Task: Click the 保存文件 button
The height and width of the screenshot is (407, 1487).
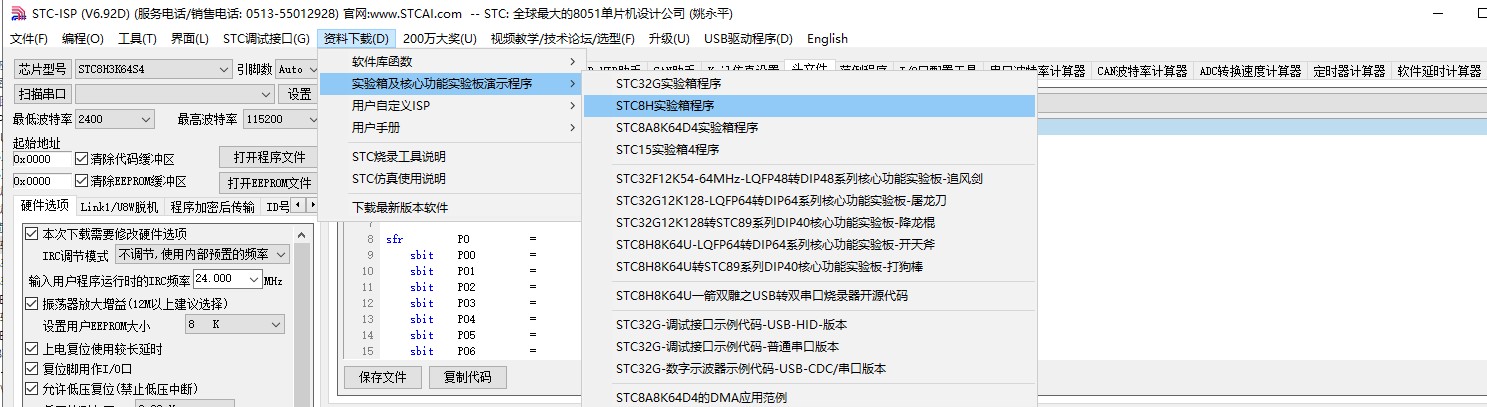Action: (x=383, y=377)
